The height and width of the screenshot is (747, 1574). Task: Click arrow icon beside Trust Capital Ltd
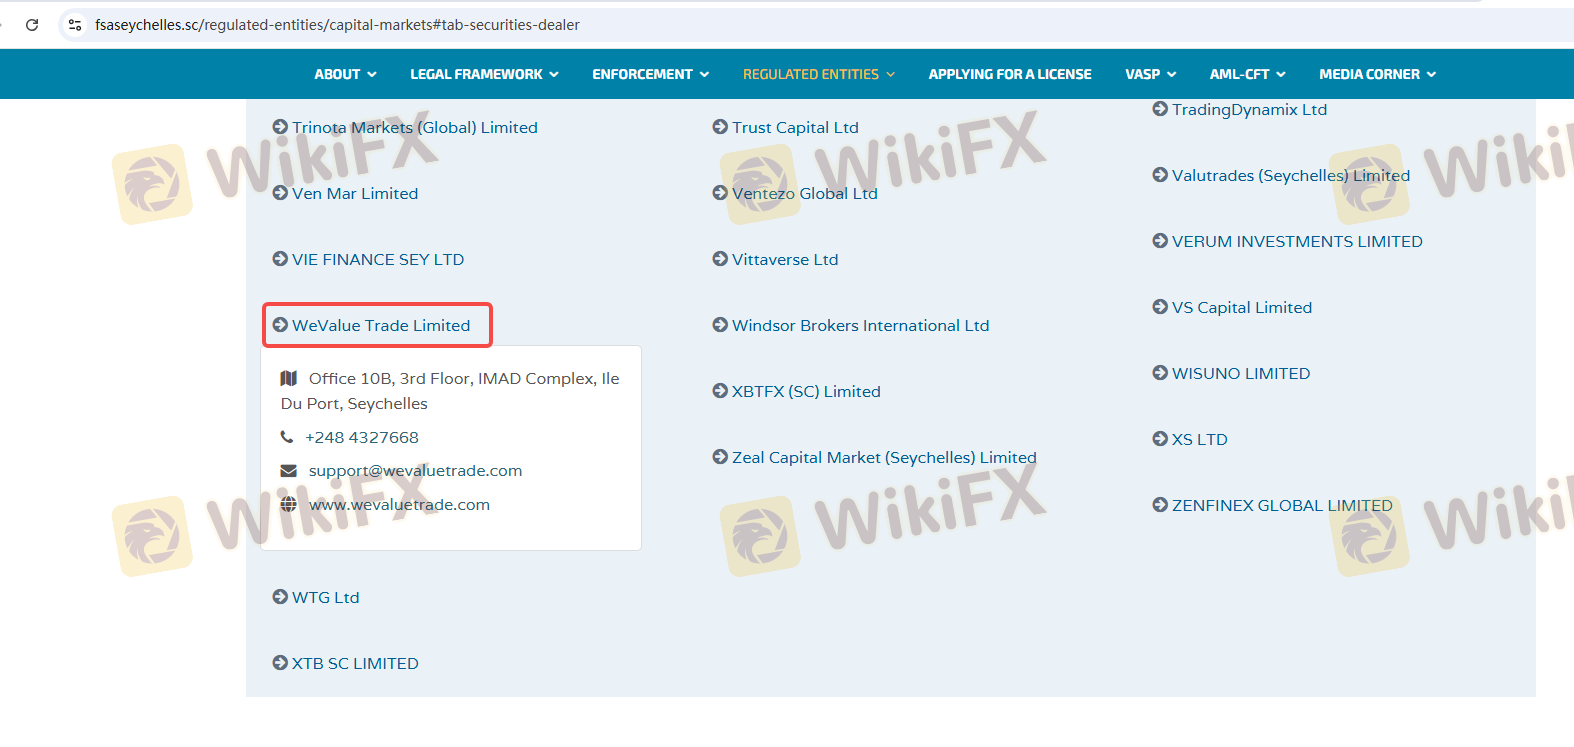(x=720, y=127)
